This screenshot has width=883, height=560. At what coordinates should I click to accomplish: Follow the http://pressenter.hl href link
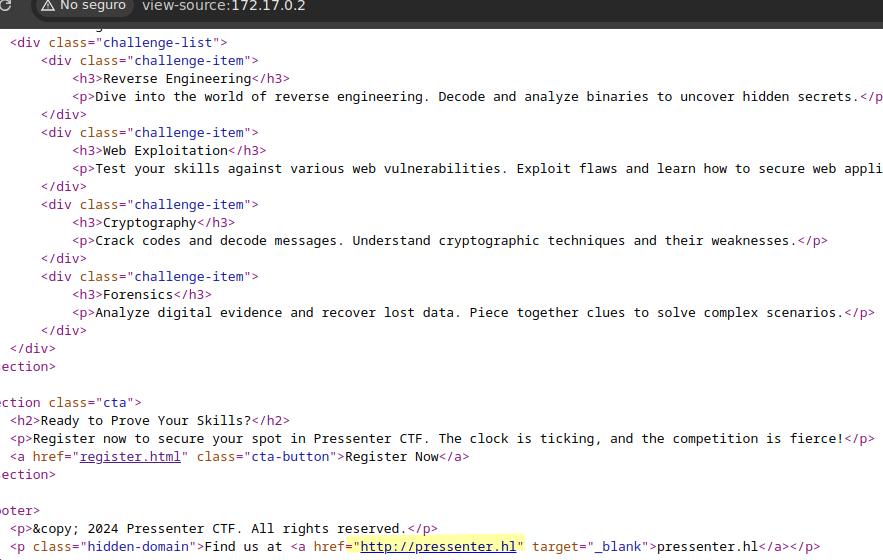click(x=438, y=547)
